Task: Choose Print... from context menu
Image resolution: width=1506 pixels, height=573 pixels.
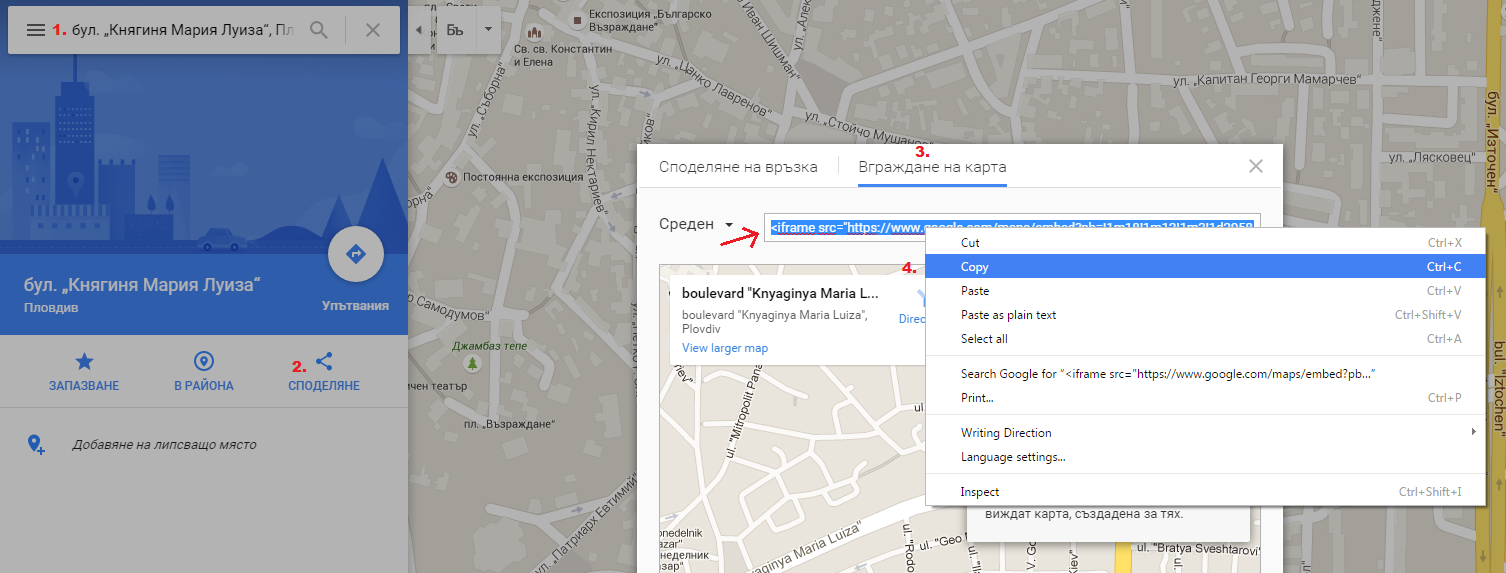Action: tap(1205, 398)
